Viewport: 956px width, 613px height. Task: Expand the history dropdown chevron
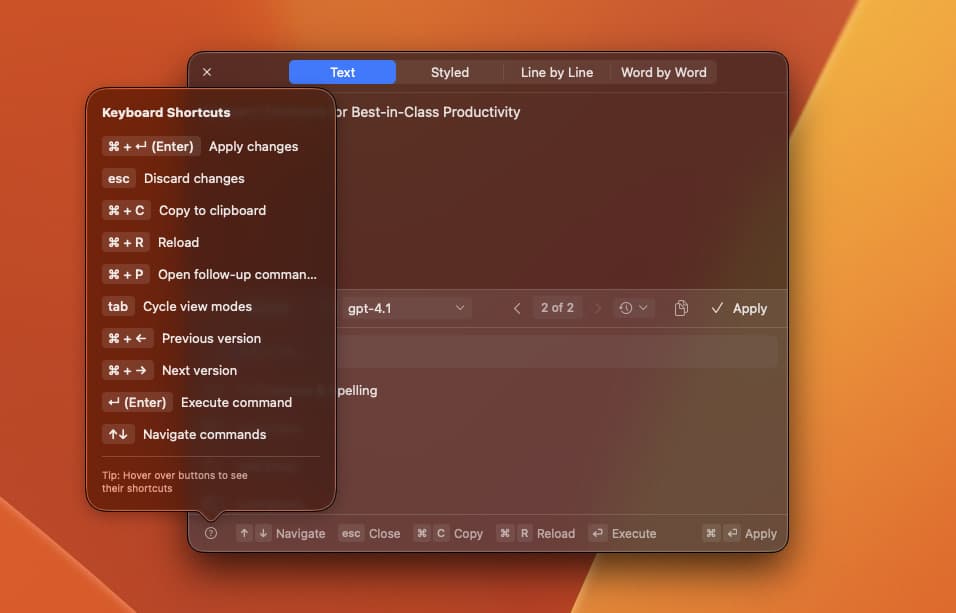pos(644,308)
